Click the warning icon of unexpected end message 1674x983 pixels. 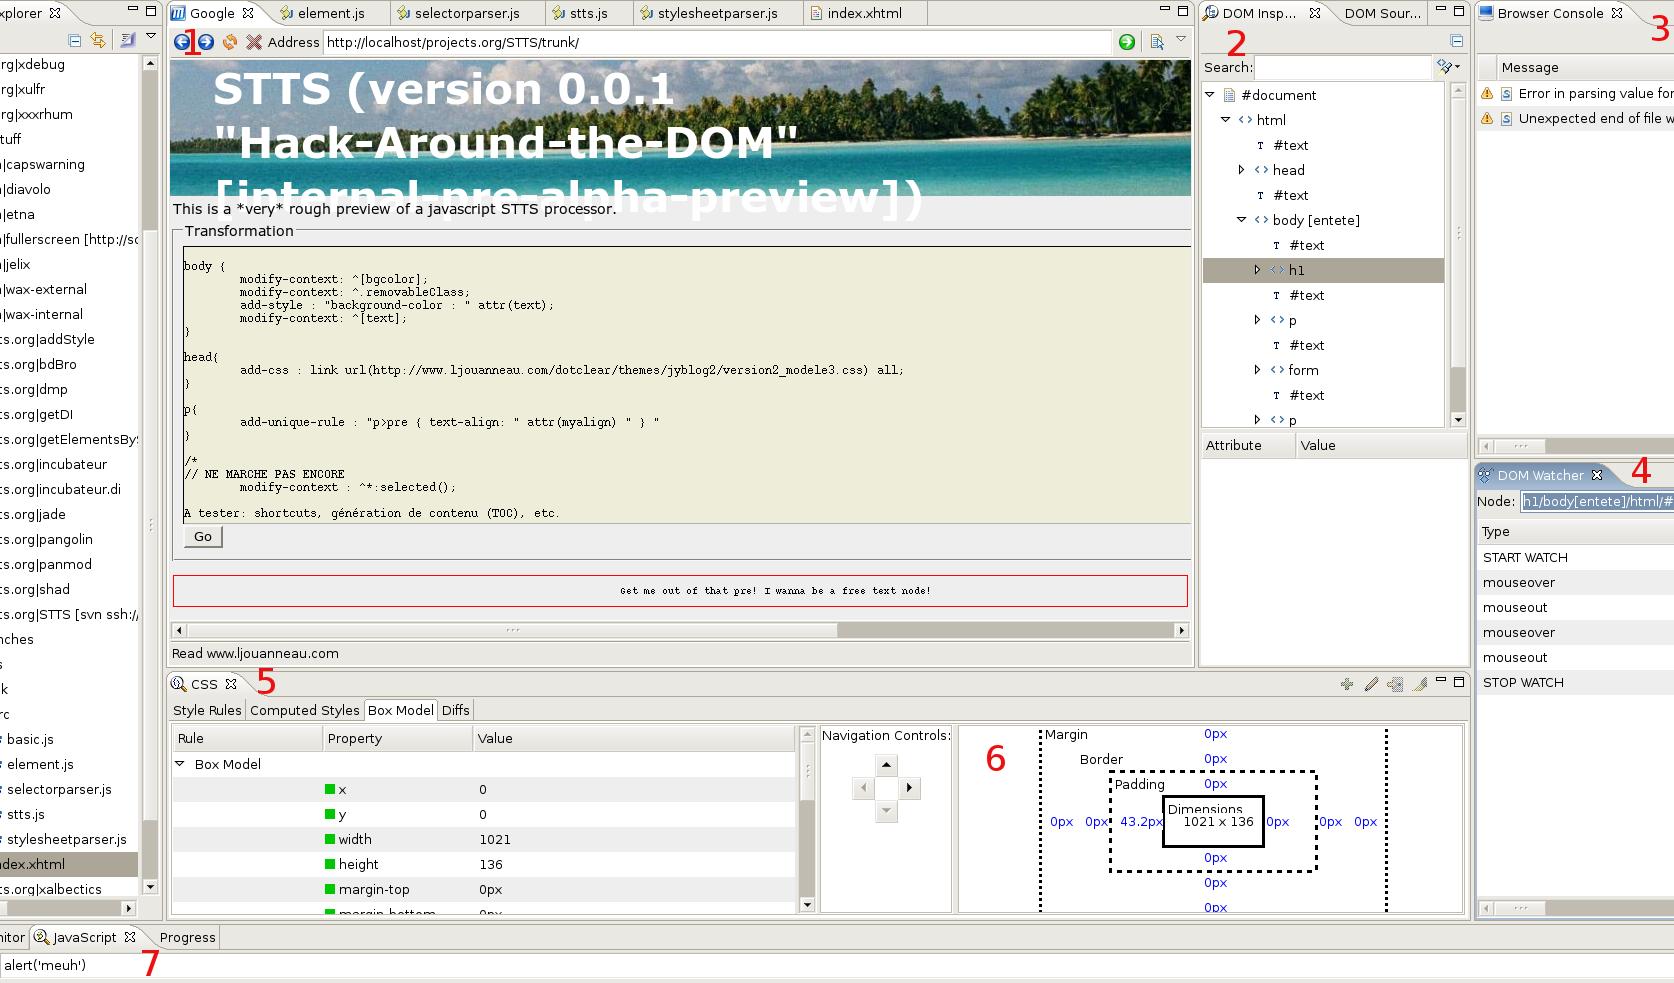coord(1487,118)
